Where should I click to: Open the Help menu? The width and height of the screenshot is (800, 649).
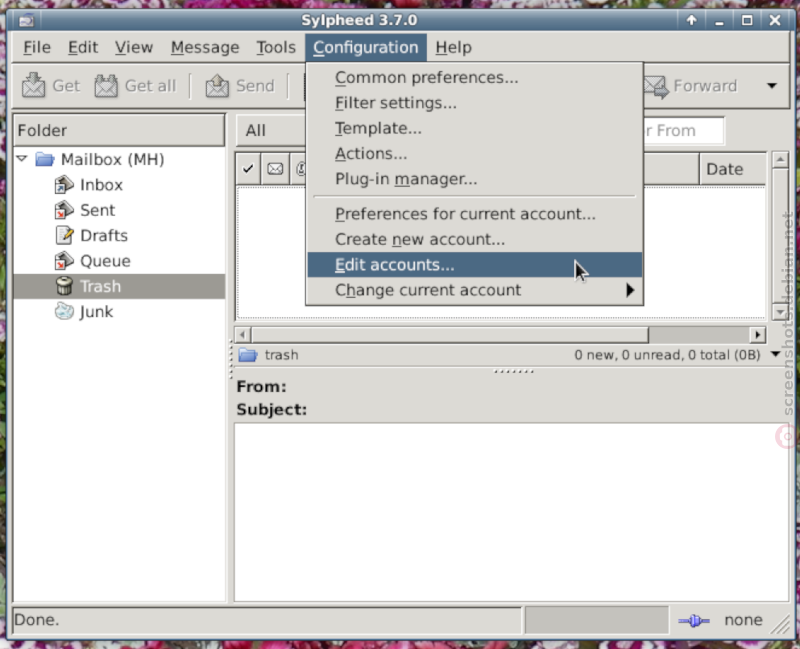pos(453,47)
